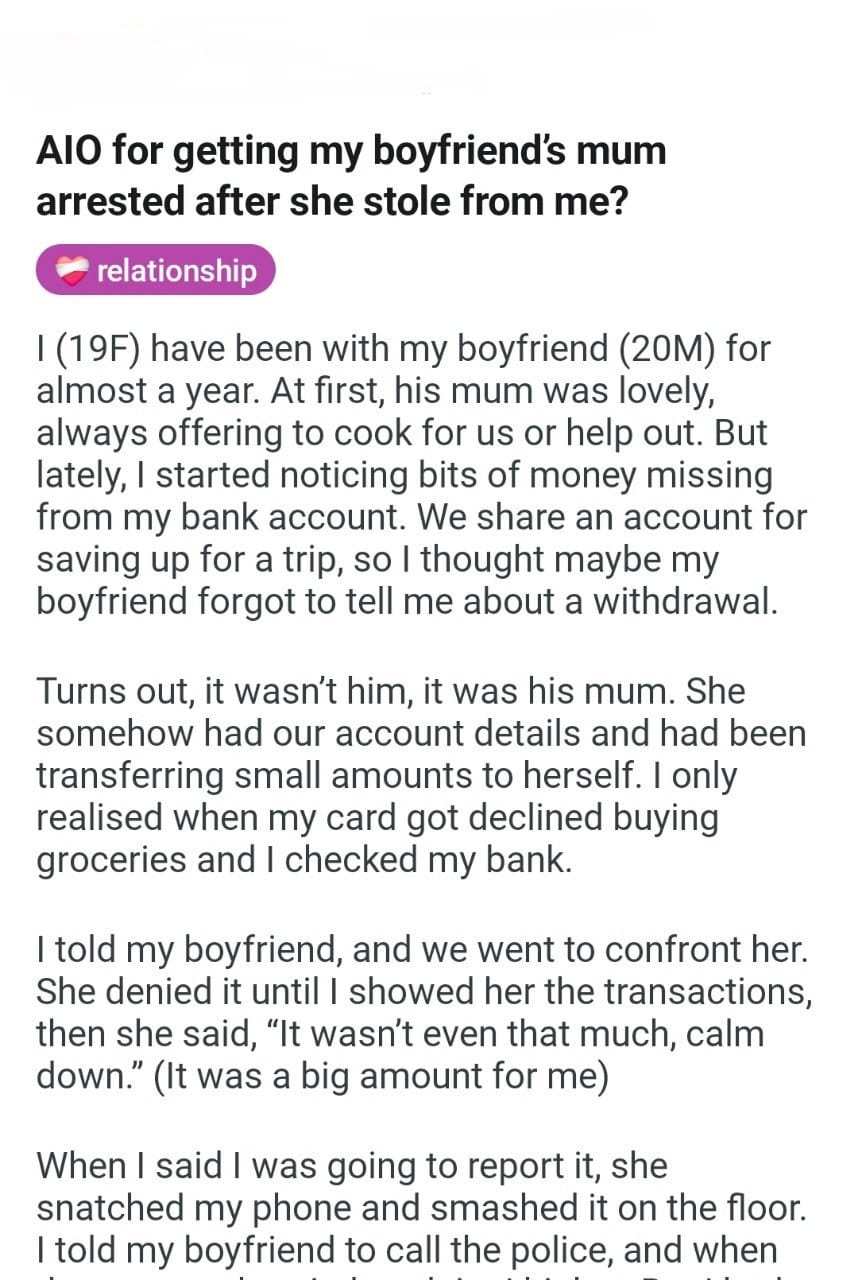Click the word "AIO" in the title
The image size is (858, 1280).
[69, 151]
